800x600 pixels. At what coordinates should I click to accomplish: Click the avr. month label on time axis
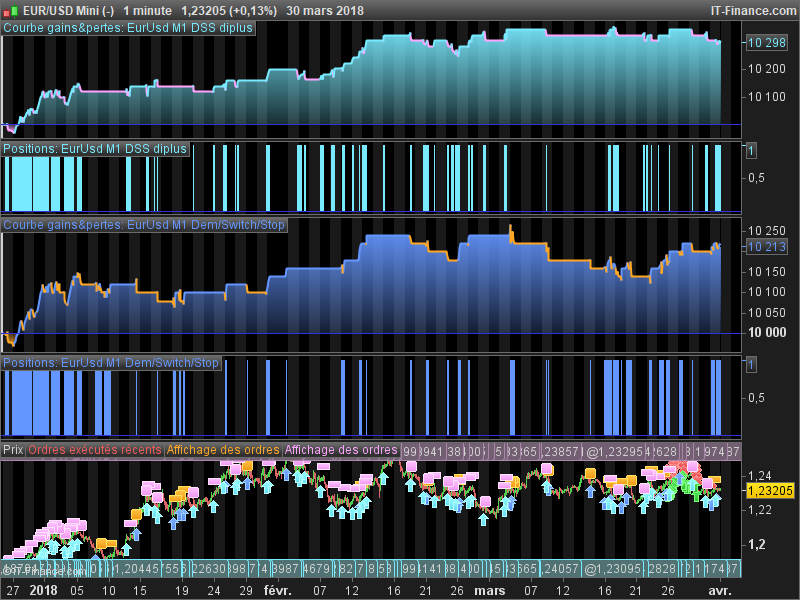pos(720,591)
